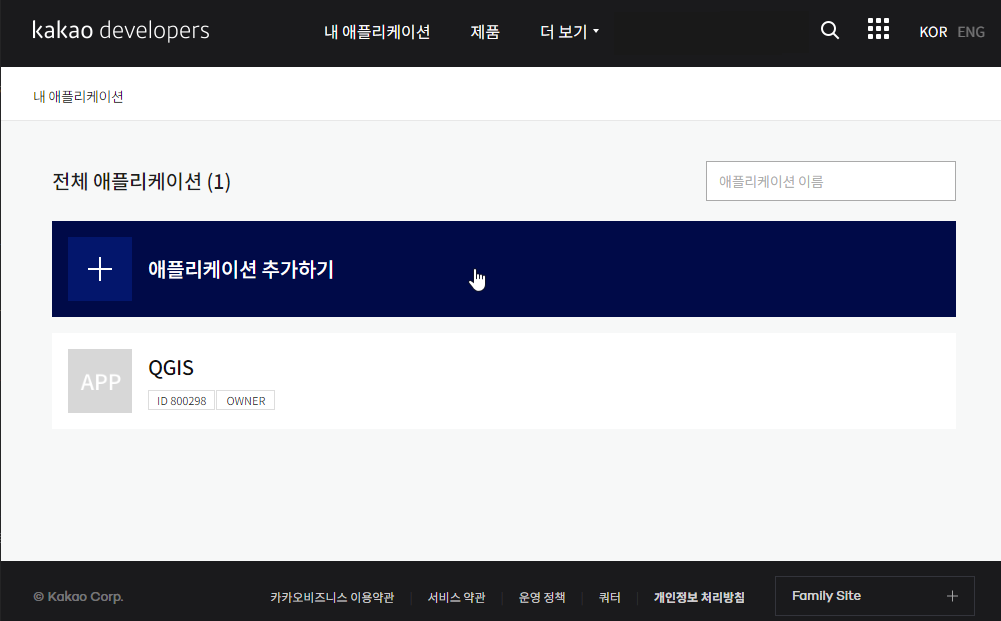Go to 내 애플리케이션 in top navigation
Viewport: 1001px width, 621px height.
point(377,31)
